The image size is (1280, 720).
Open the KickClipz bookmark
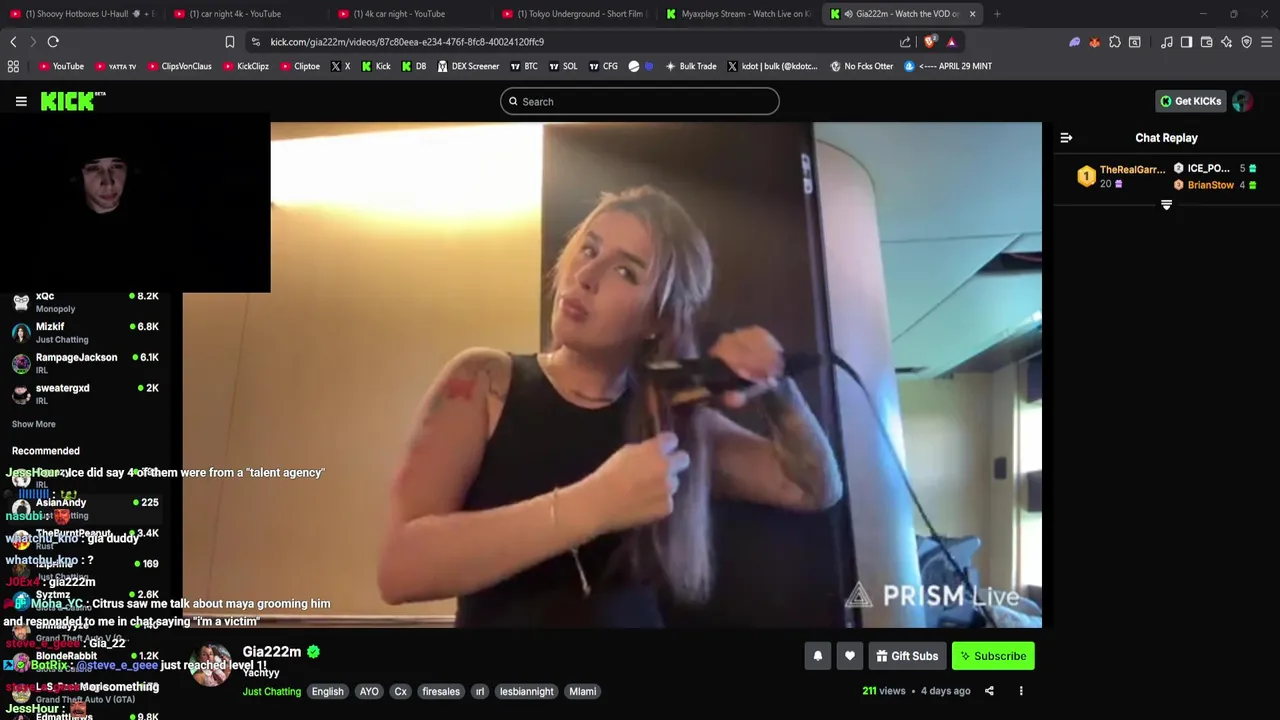tap(246, 66)
